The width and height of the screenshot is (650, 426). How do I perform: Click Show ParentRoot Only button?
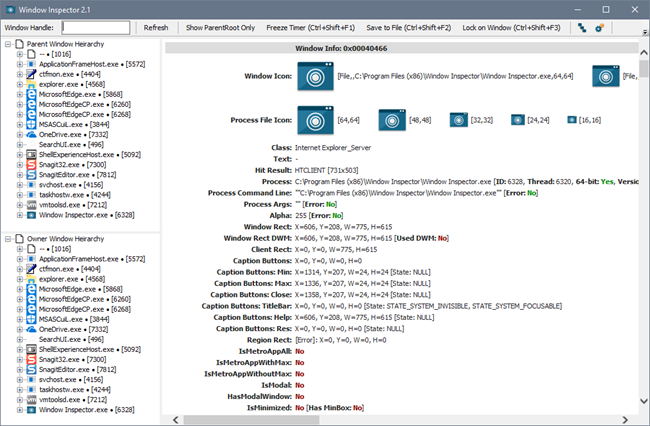pyautogui.click(x=221, y=28)
